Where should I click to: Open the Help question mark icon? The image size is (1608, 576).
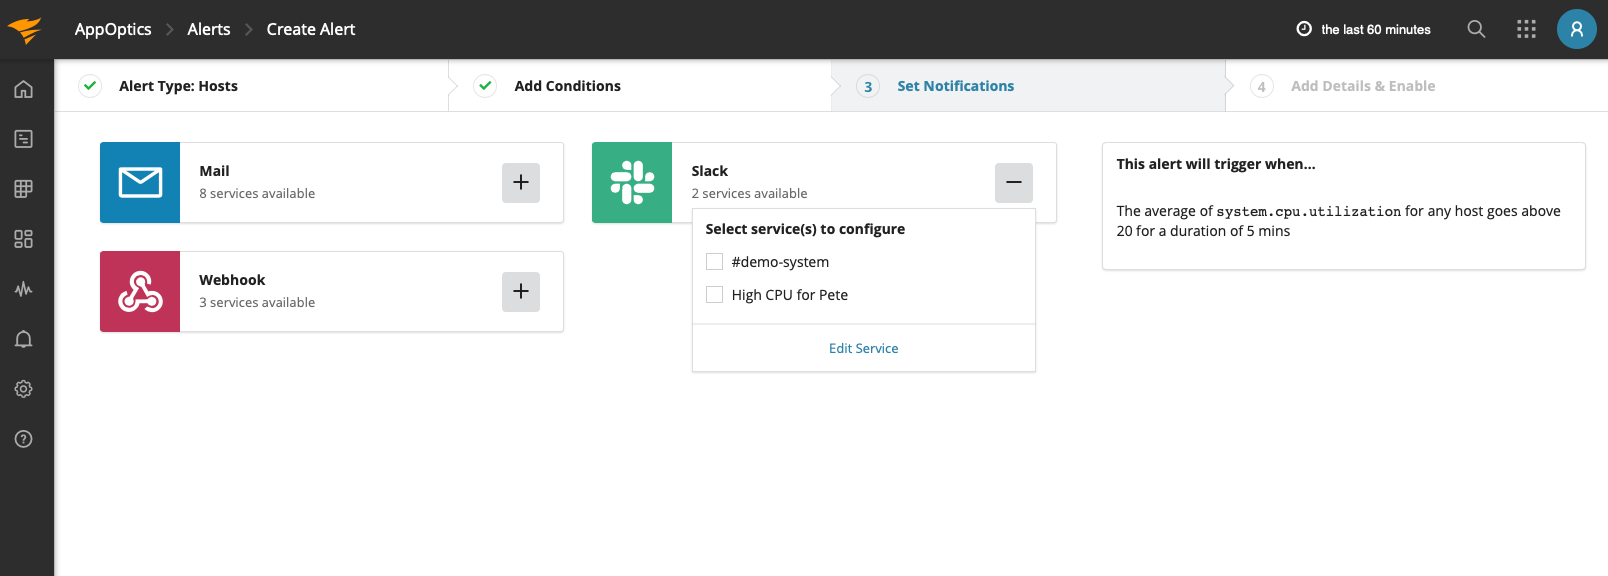coord(24,439)
